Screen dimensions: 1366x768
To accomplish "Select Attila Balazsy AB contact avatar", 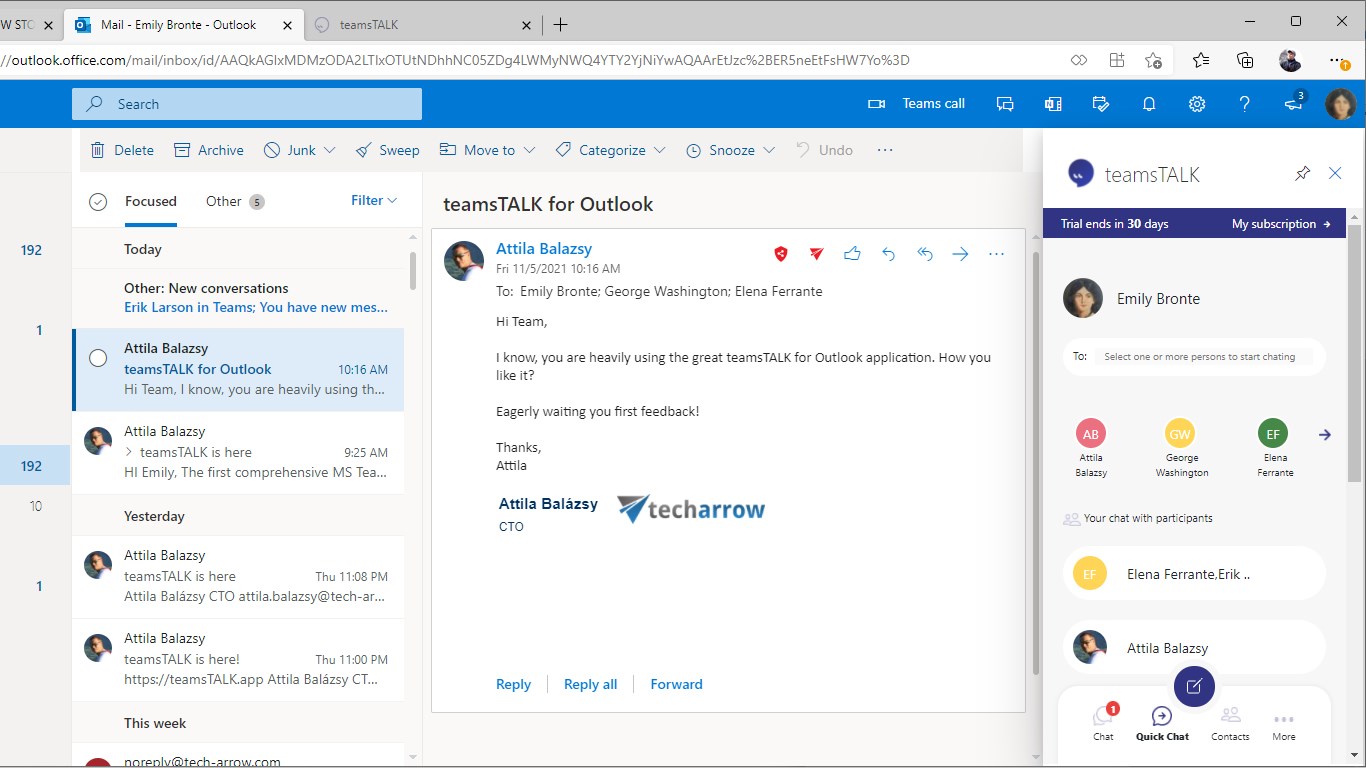I will click(x=1091, y=434).
